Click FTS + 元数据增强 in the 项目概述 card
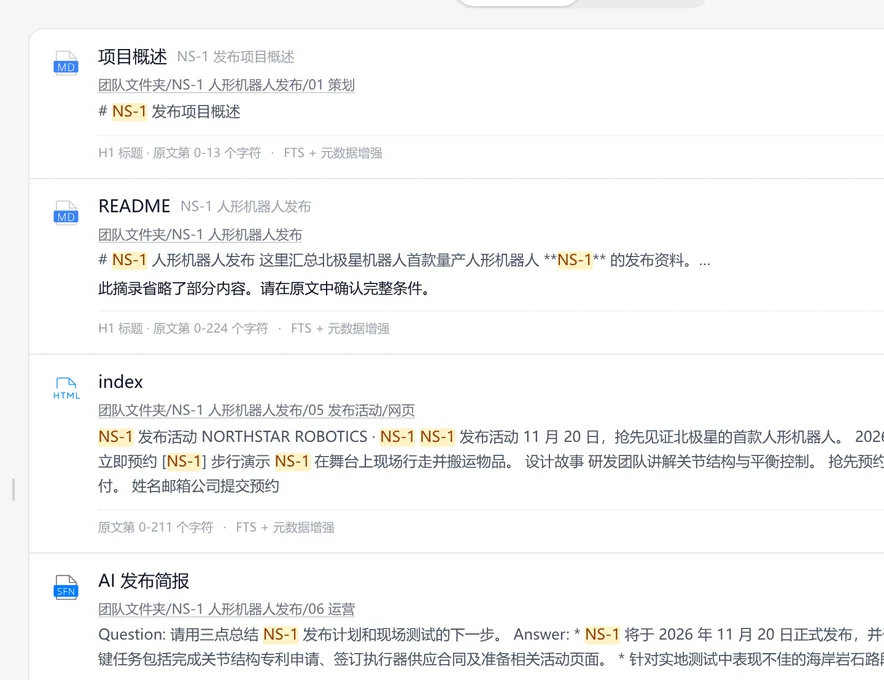 (333, 153)
